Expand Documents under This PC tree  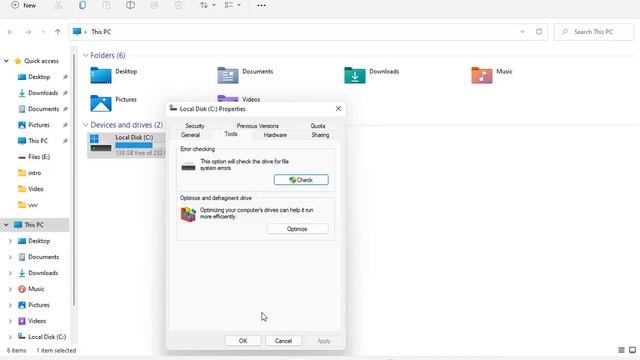coord(10,257)
